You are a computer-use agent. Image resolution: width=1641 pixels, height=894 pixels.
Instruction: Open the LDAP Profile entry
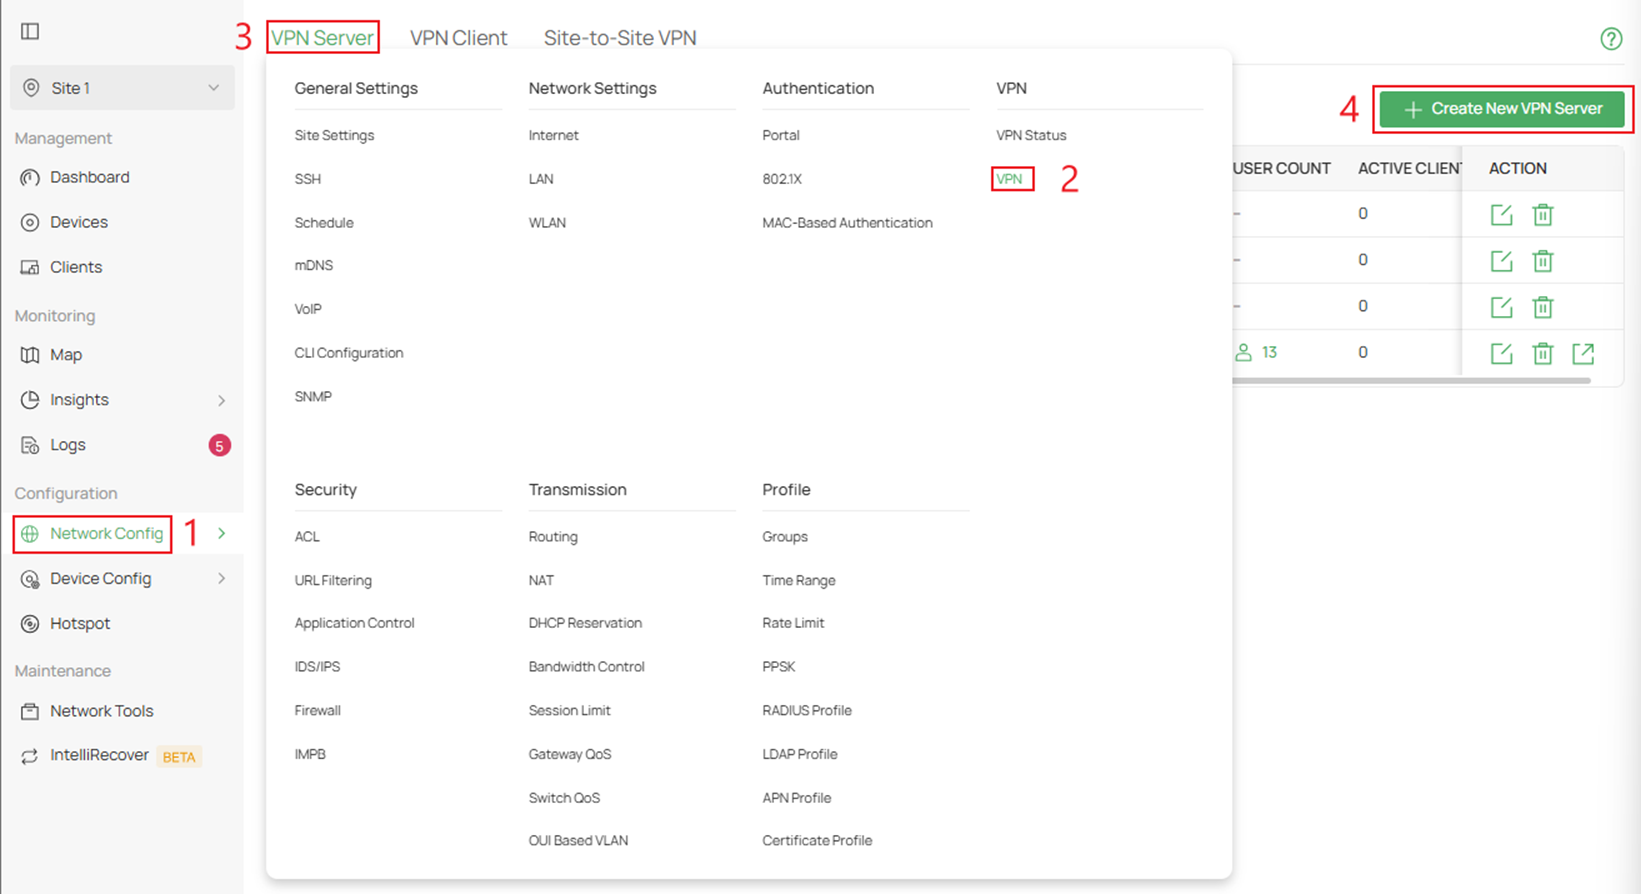tap(800, 754)
